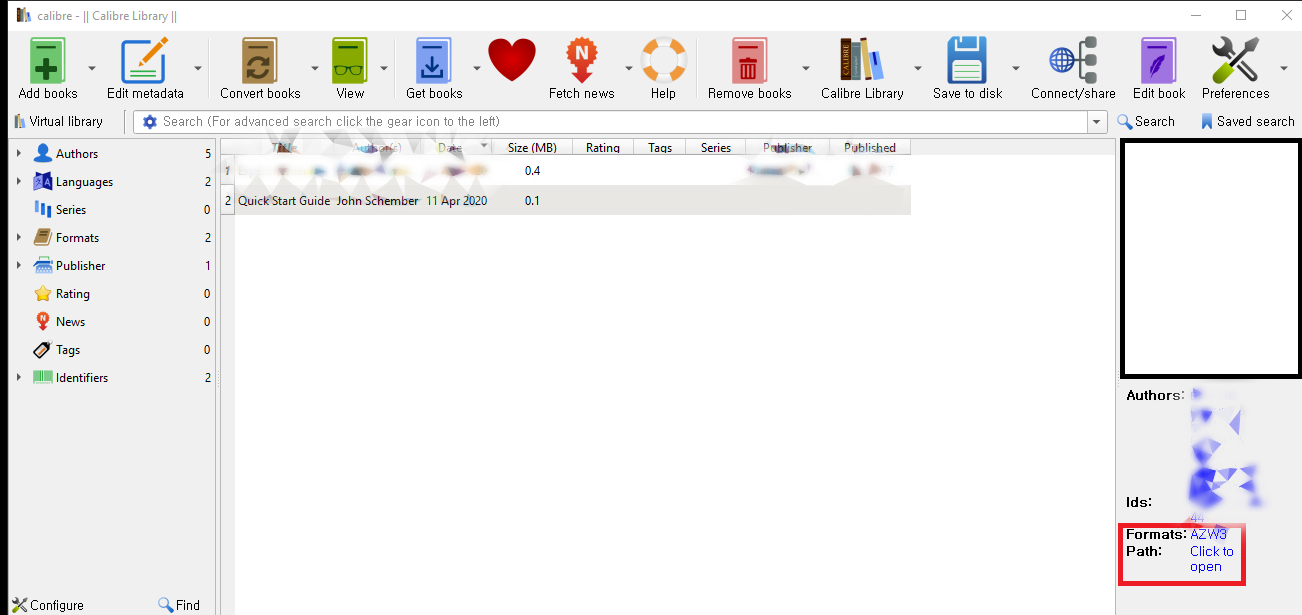Click the Formats category in sidebar
Screen dimensions: 1302x615
tap(77, 238)
